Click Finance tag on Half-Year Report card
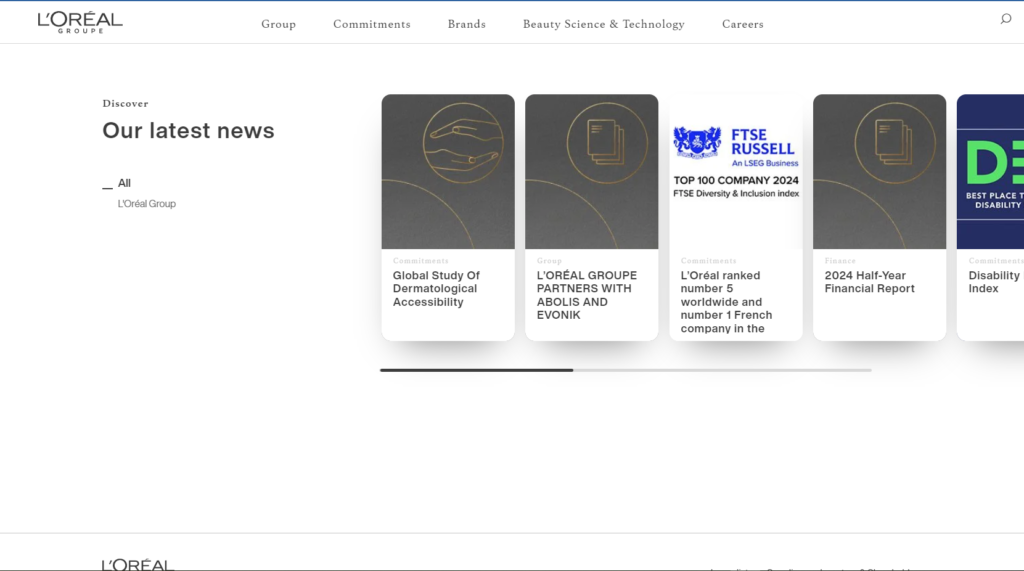Image resolution: width=1024 pixels, height=571 pixels. (x=840, y=261)
